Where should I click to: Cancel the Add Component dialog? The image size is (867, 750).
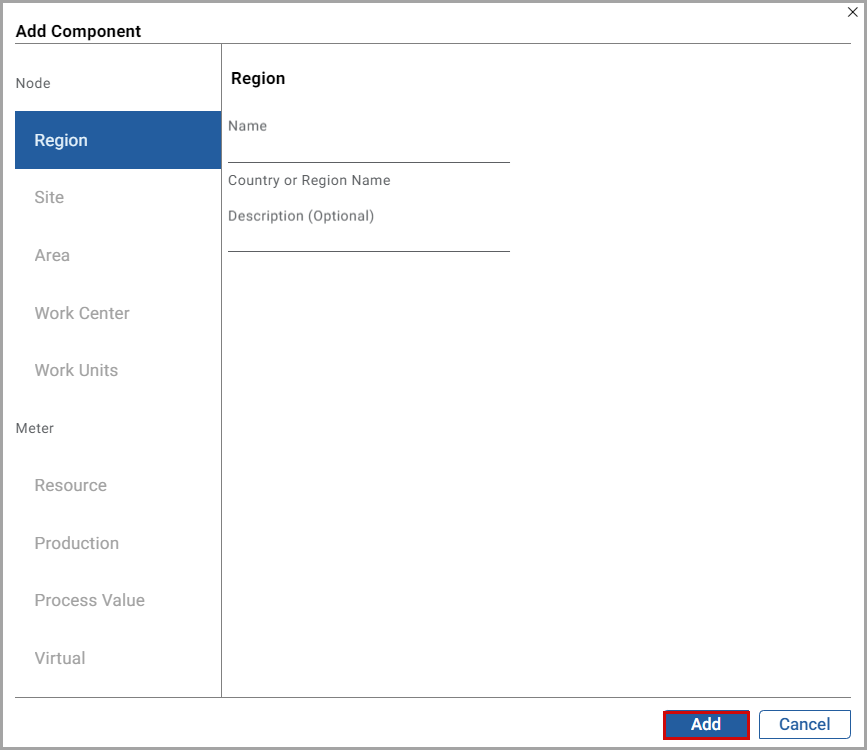pyautogui.click(x=804, y=724)
